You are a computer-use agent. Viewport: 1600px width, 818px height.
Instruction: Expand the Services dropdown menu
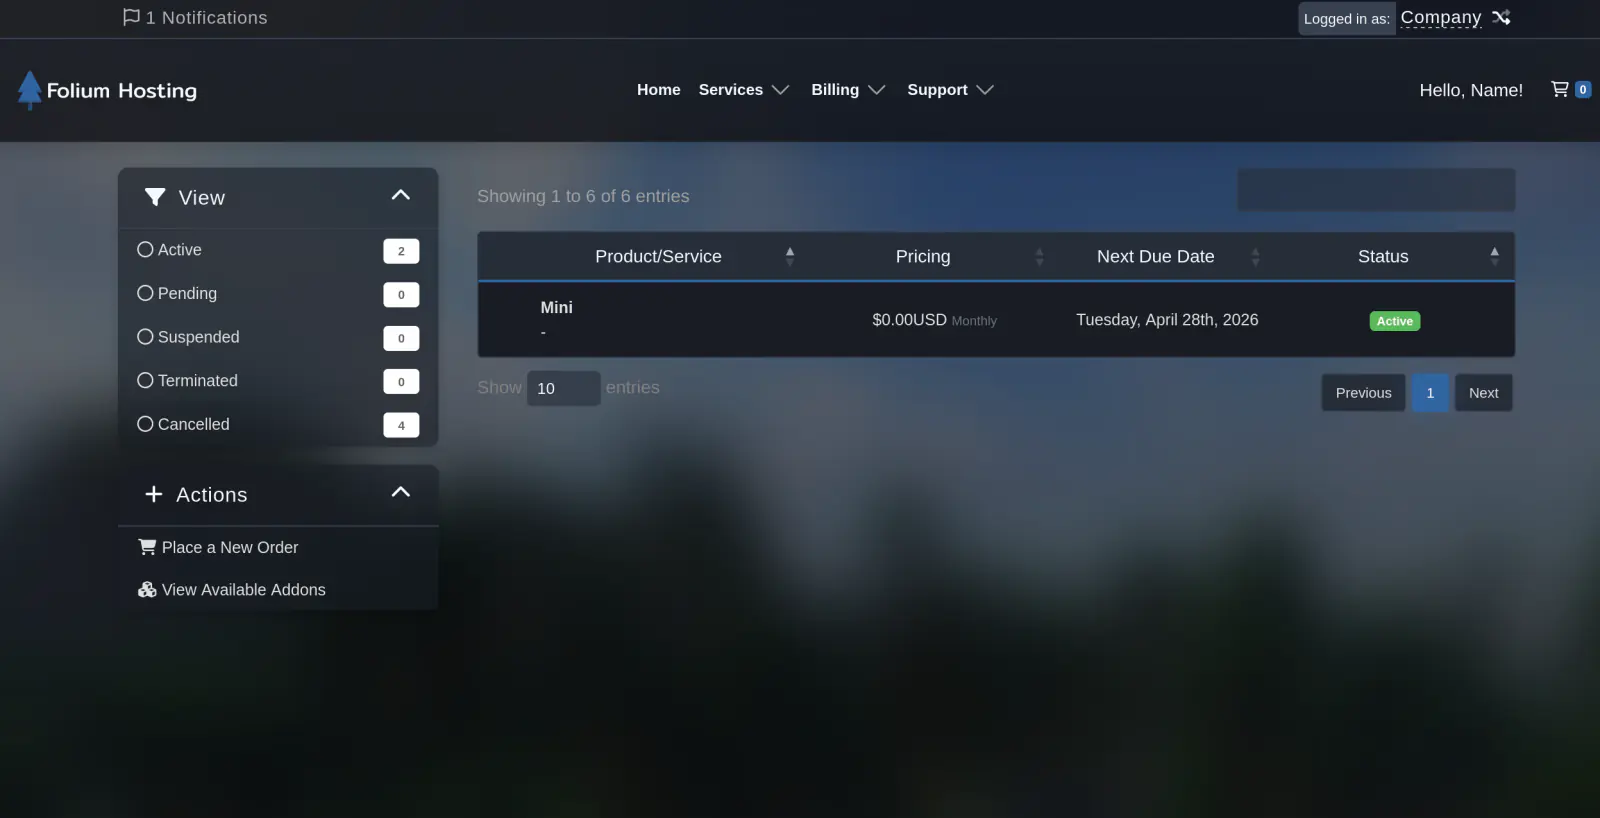(743, 90)
